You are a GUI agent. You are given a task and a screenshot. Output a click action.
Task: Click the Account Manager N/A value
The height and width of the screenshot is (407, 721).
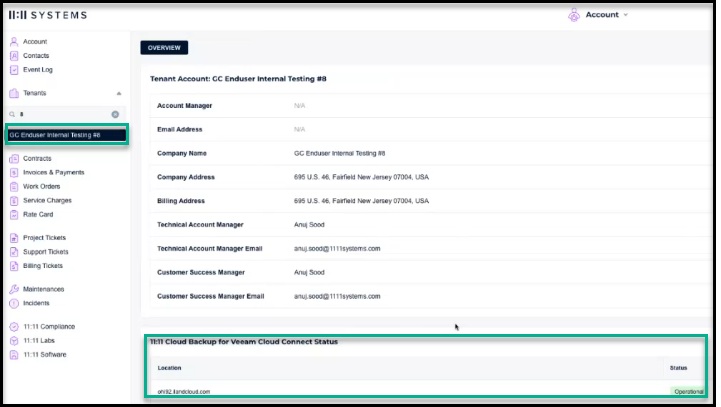(x=299, y=106)
